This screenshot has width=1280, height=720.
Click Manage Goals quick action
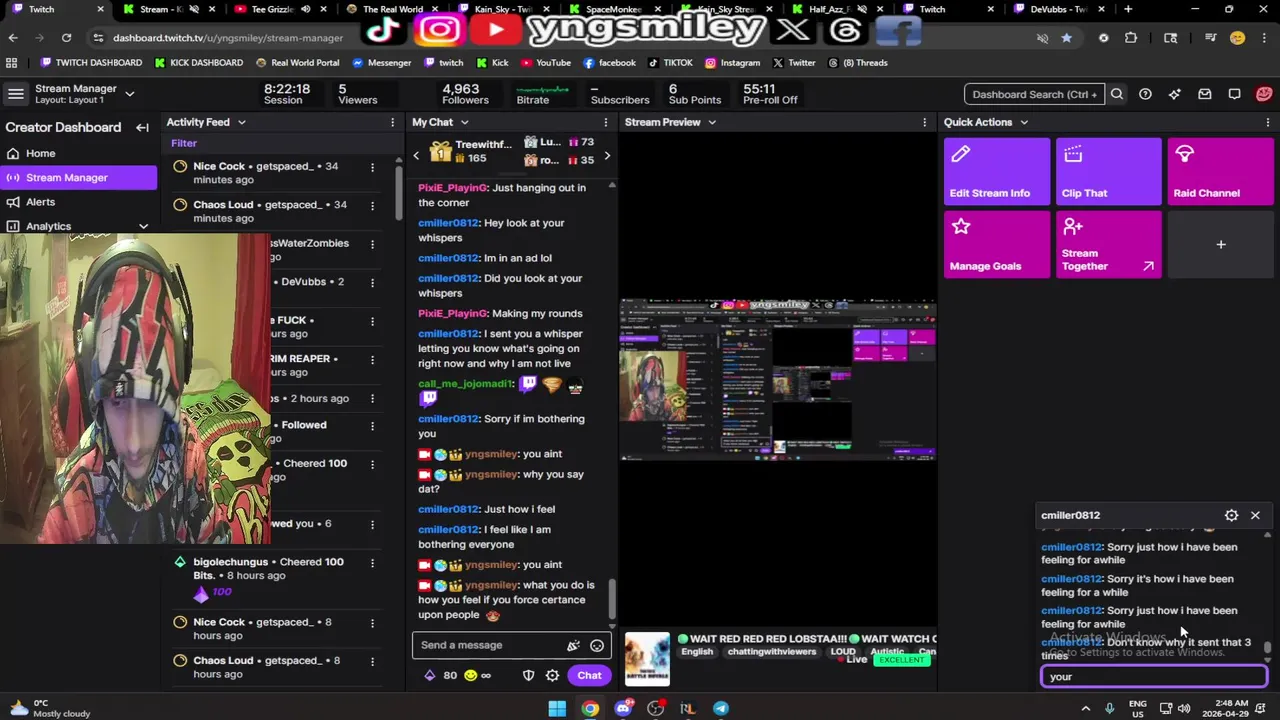coord(997,245)
